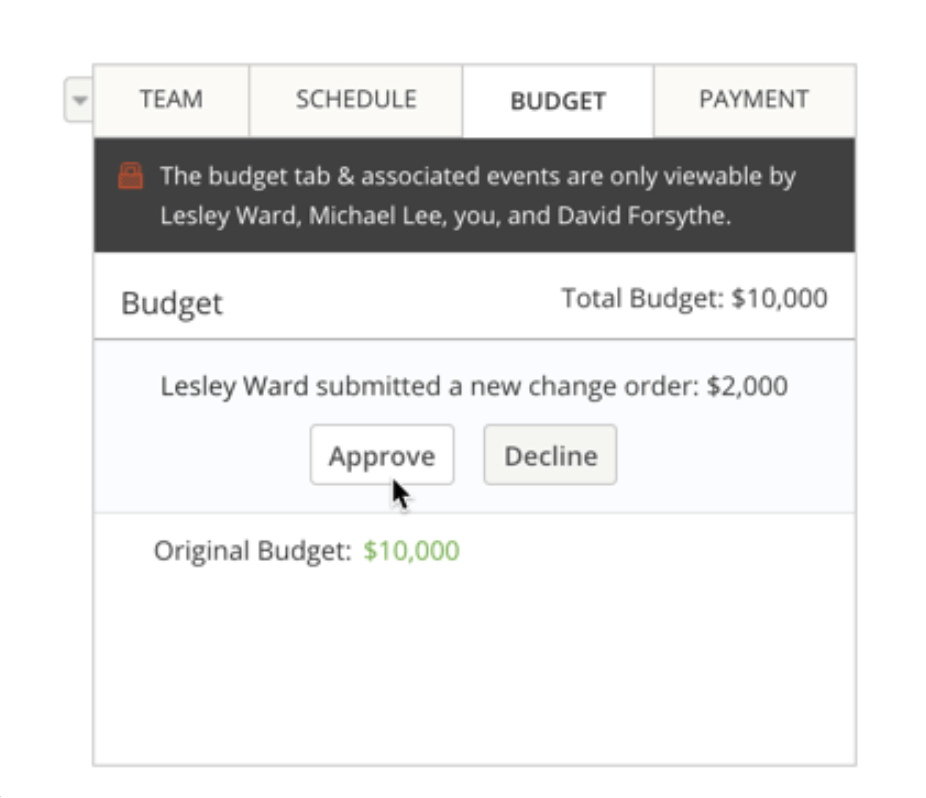Go to the PAYMENT tab
926x798 pixels.
click(754, 100)
